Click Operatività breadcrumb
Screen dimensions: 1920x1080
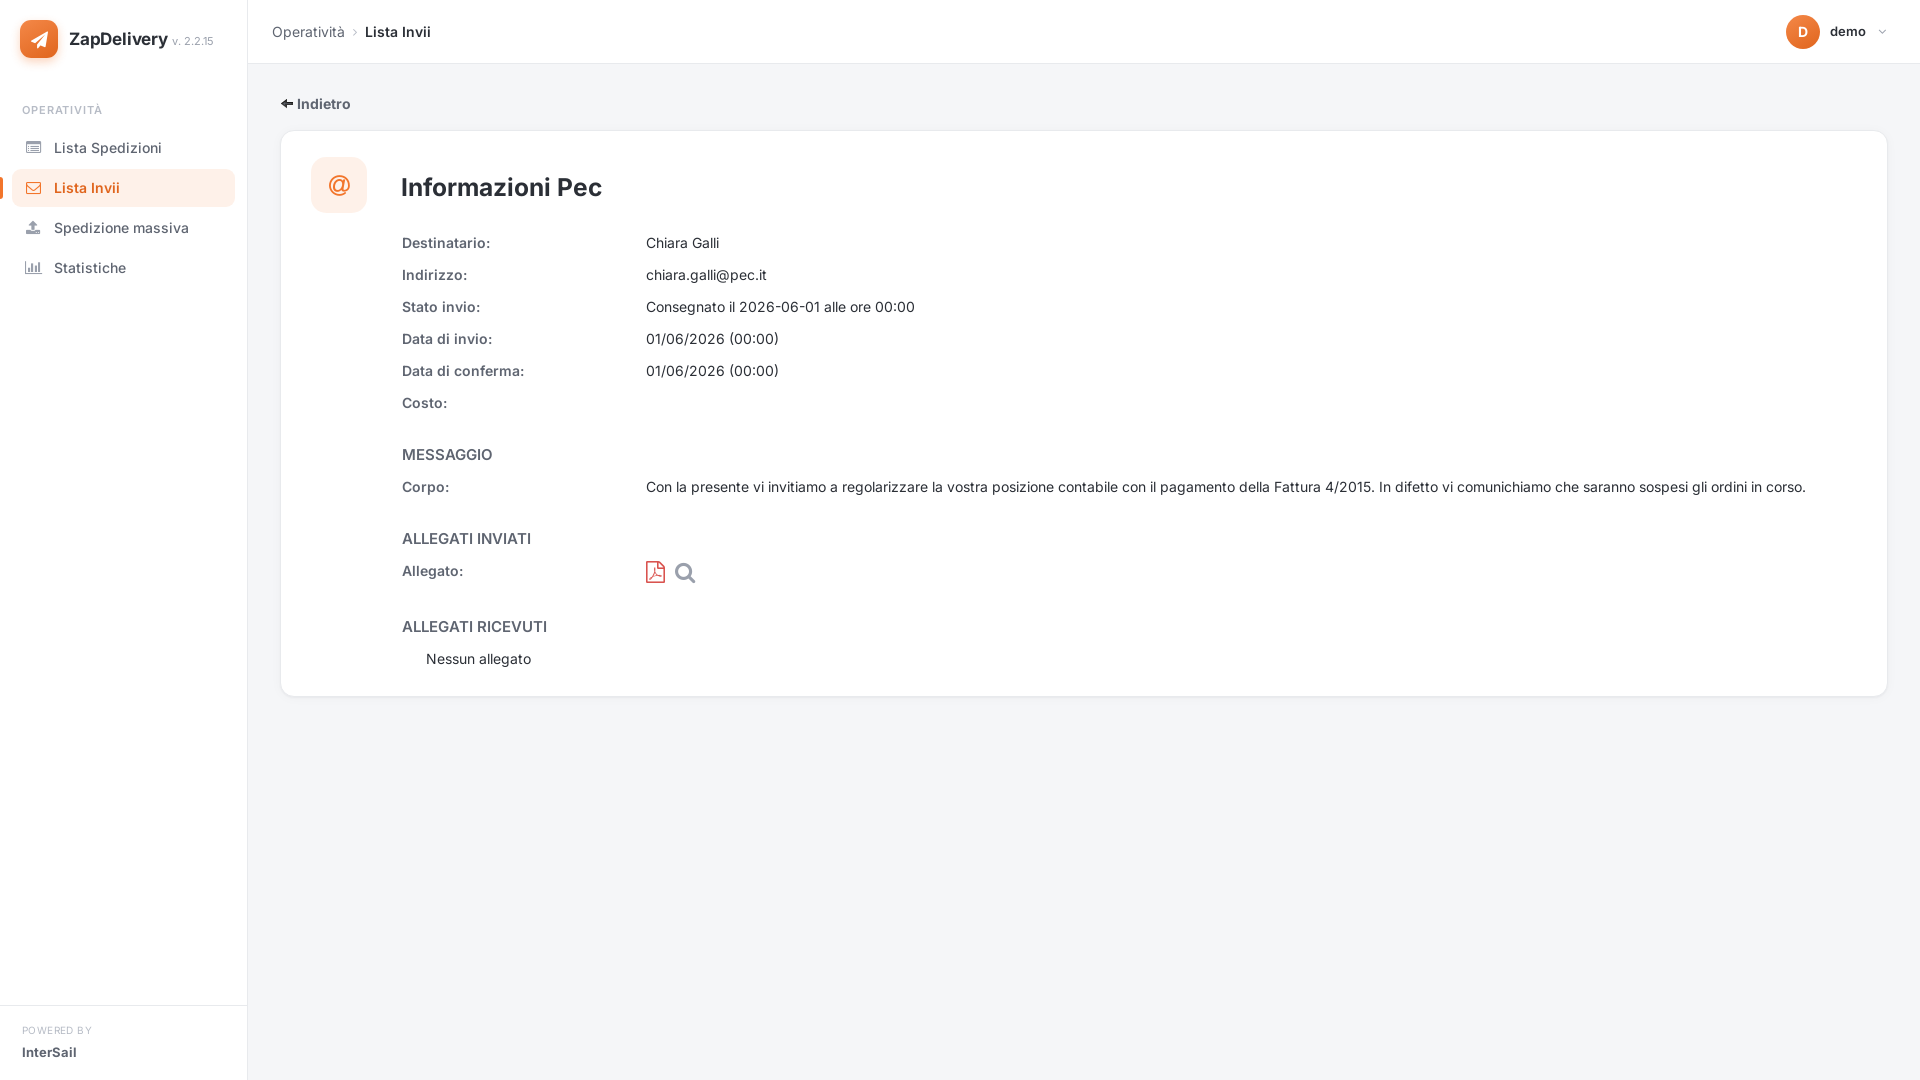point(308,32)
